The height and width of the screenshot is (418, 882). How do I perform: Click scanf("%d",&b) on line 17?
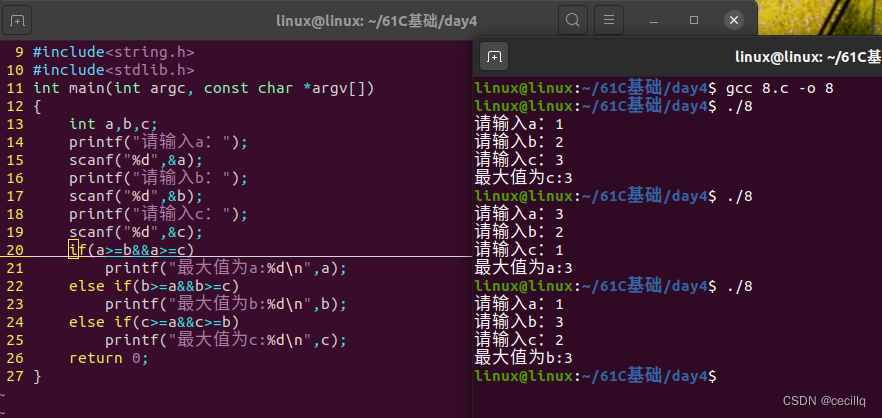[x=136, y=196]
